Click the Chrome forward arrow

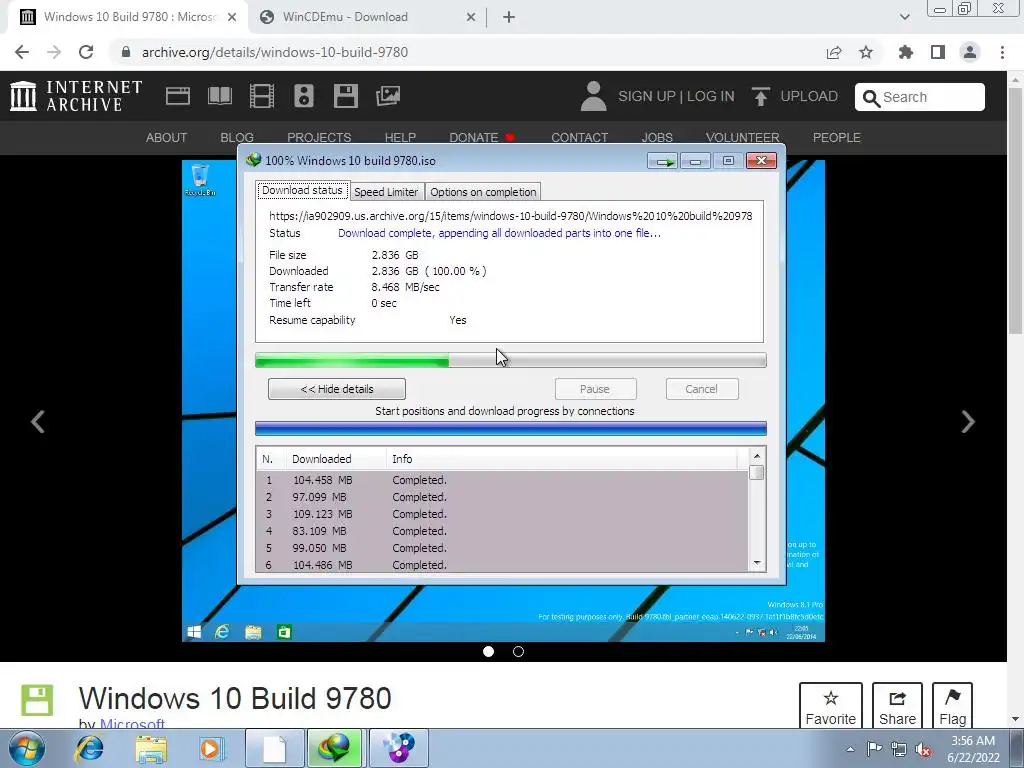coord(54,52)
